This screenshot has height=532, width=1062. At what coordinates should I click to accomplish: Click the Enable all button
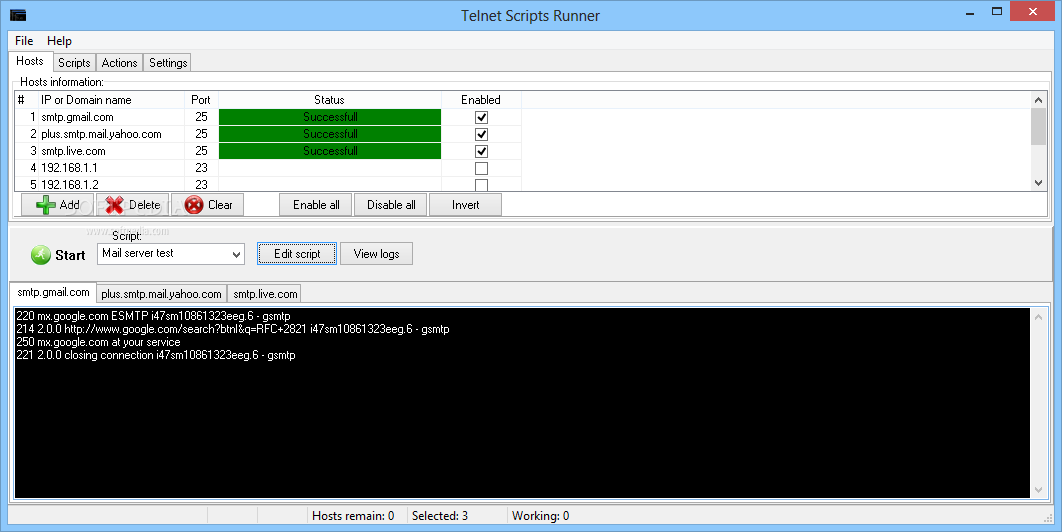[316, 205]
